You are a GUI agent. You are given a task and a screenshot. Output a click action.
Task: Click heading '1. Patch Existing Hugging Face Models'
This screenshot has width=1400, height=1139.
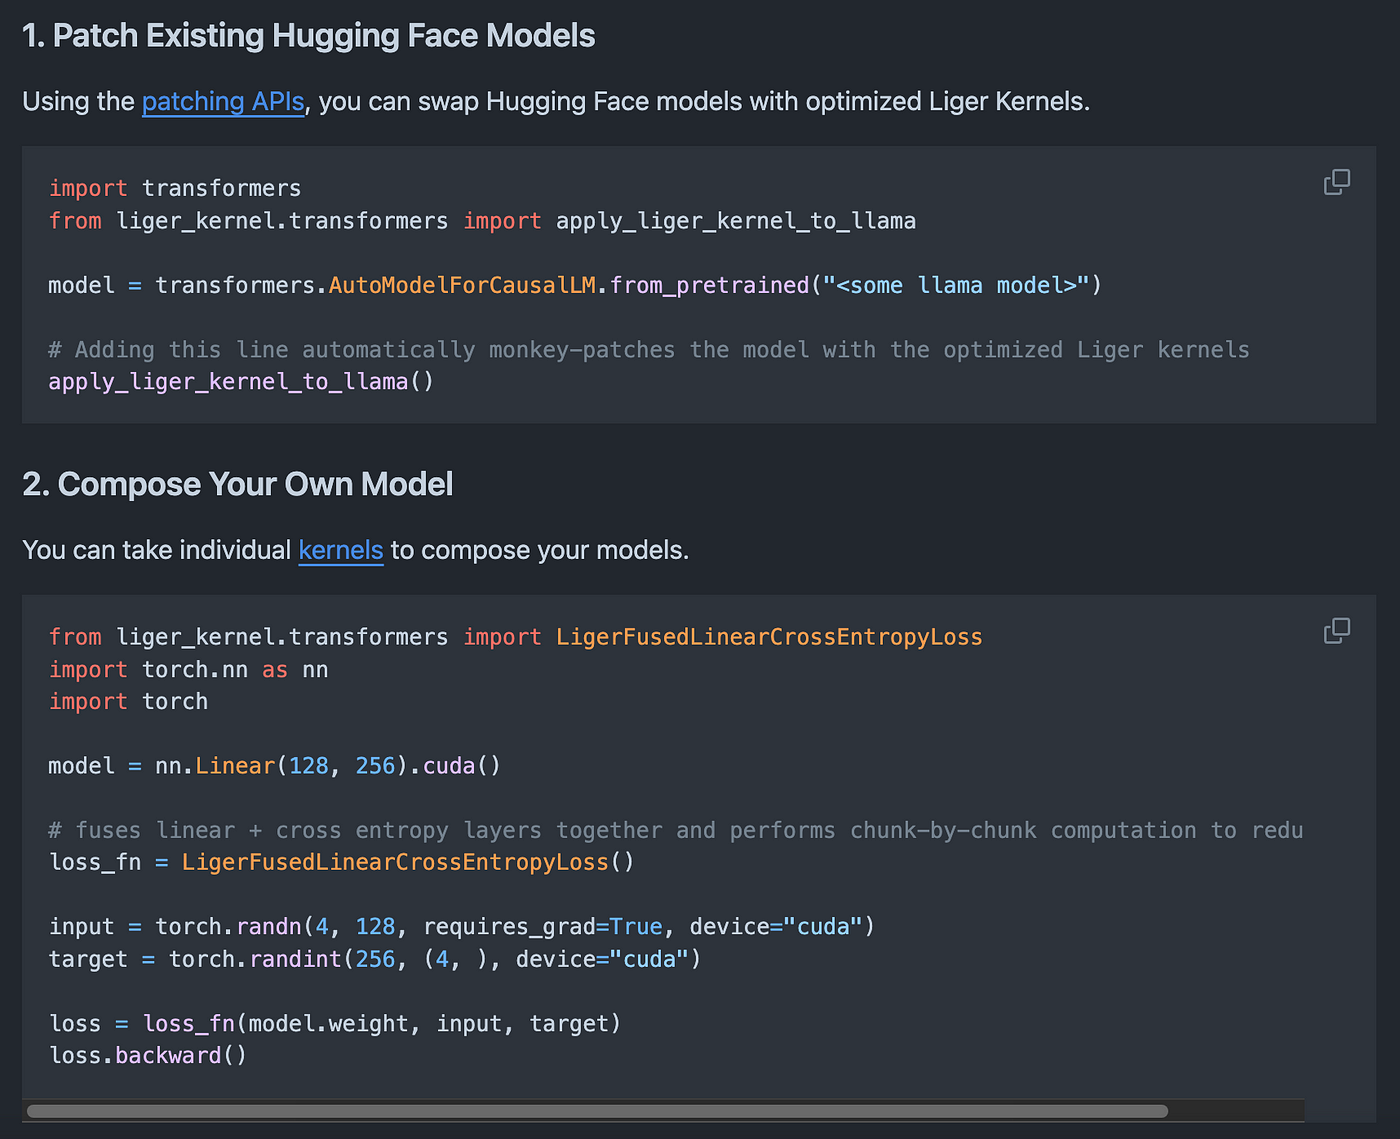(309, 36)
